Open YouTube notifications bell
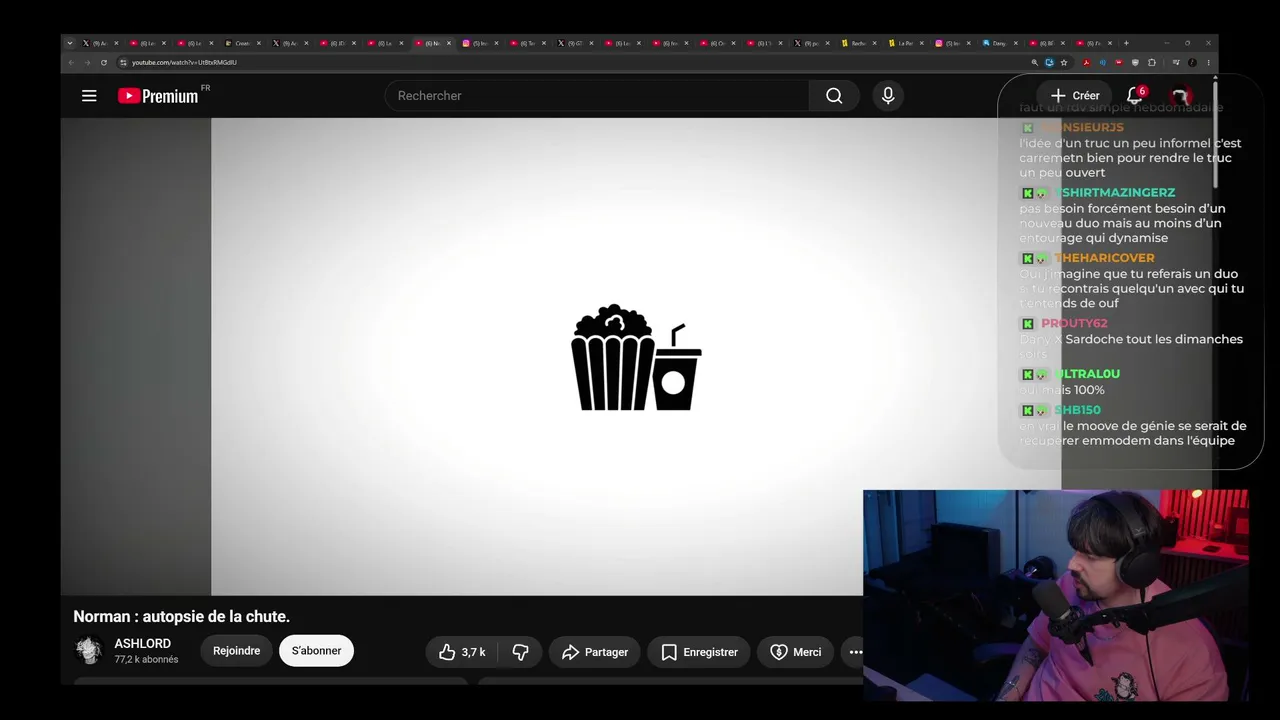The height and width of the screenshot is (720, 1280). (x=1135, y=96)
